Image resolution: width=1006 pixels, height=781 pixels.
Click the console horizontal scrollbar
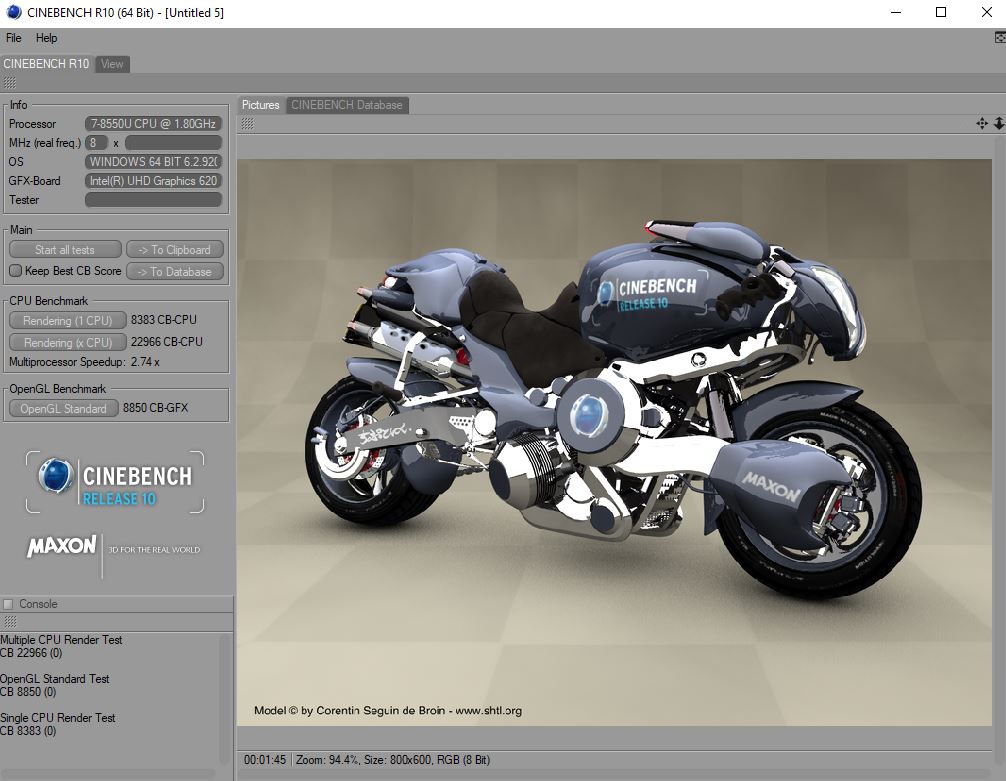point(108,773)
